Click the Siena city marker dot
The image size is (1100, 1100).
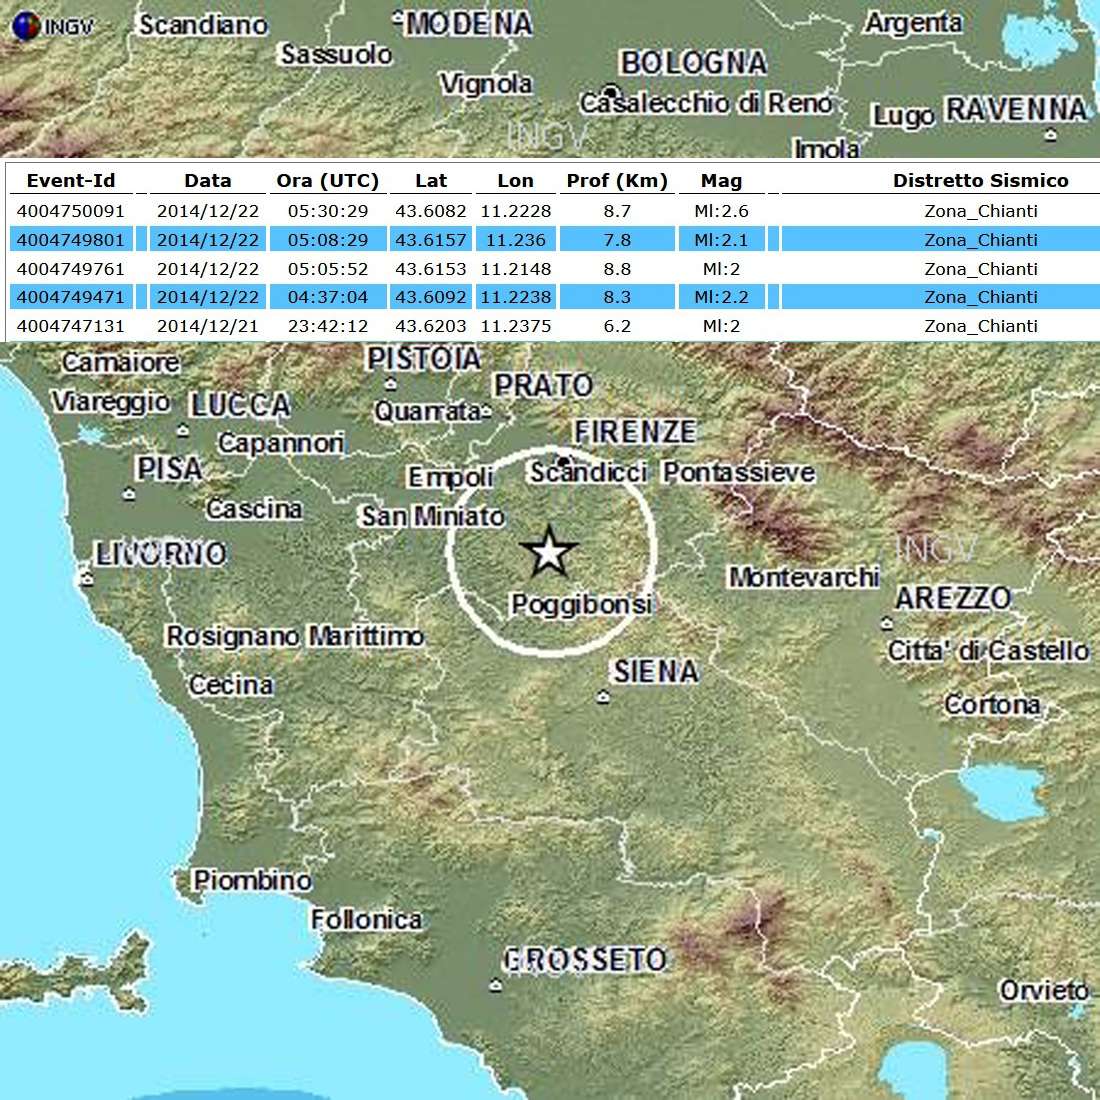[602, 696]
